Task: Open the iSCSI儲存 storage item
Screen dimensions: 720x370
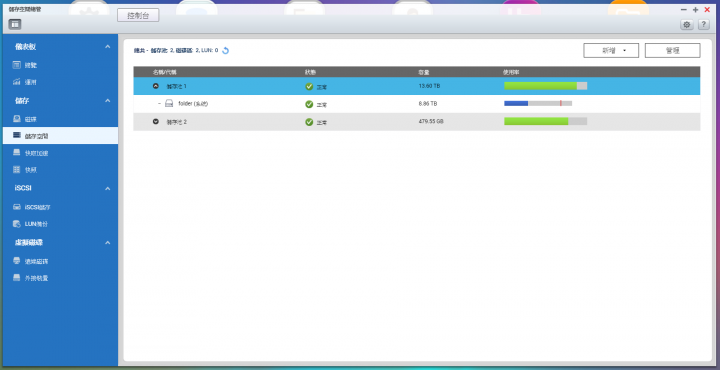Action: click(60, 207)
